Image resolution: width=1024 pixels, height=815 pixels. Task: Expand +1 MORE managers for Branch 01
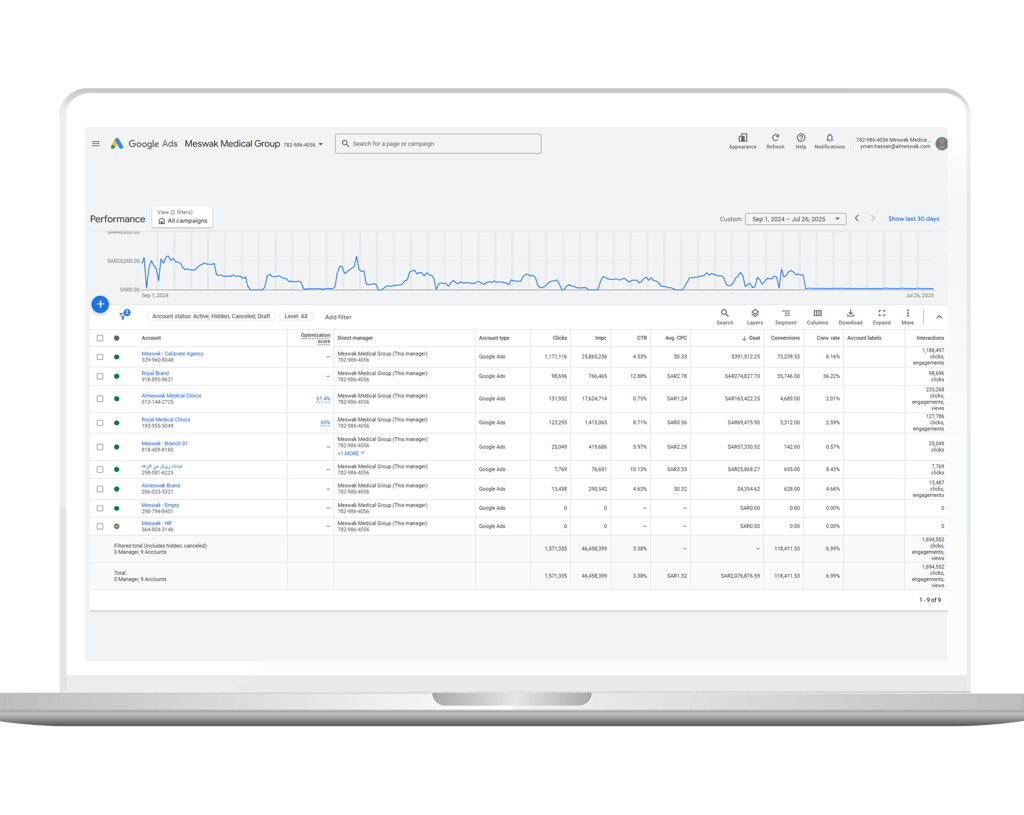click(x=351, y=453)
